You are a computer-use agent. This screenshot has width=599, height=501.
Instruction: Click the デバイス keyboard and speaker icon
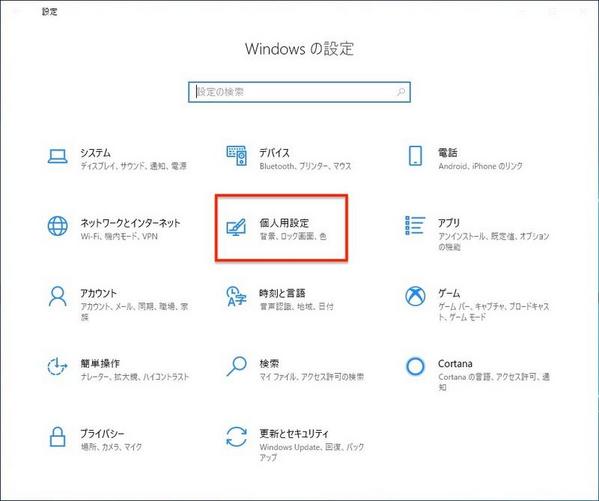click(236, 156)
